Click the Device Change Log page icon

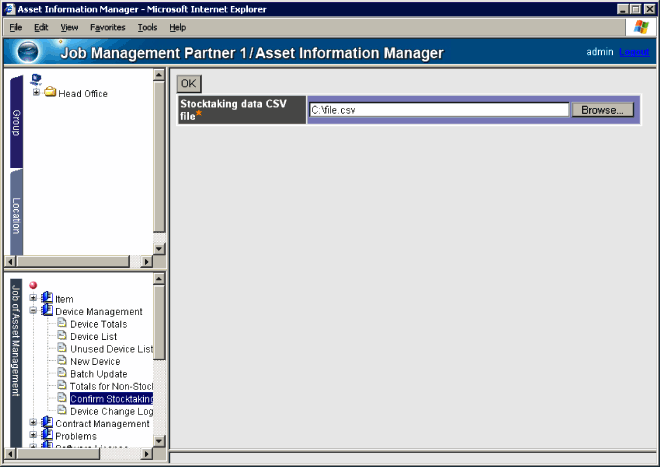tap(62, 410)
